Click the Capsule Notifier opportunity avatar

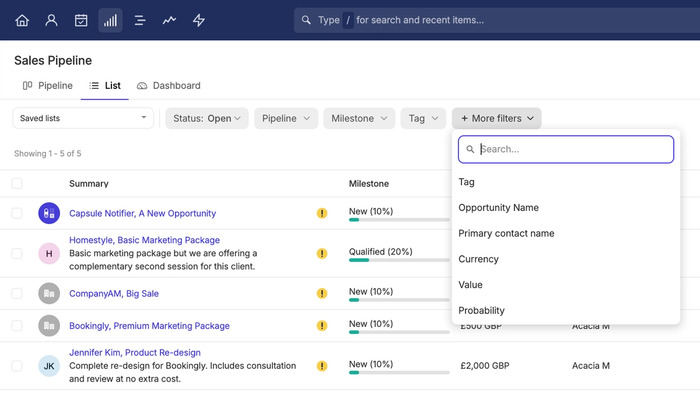point(49,213)
